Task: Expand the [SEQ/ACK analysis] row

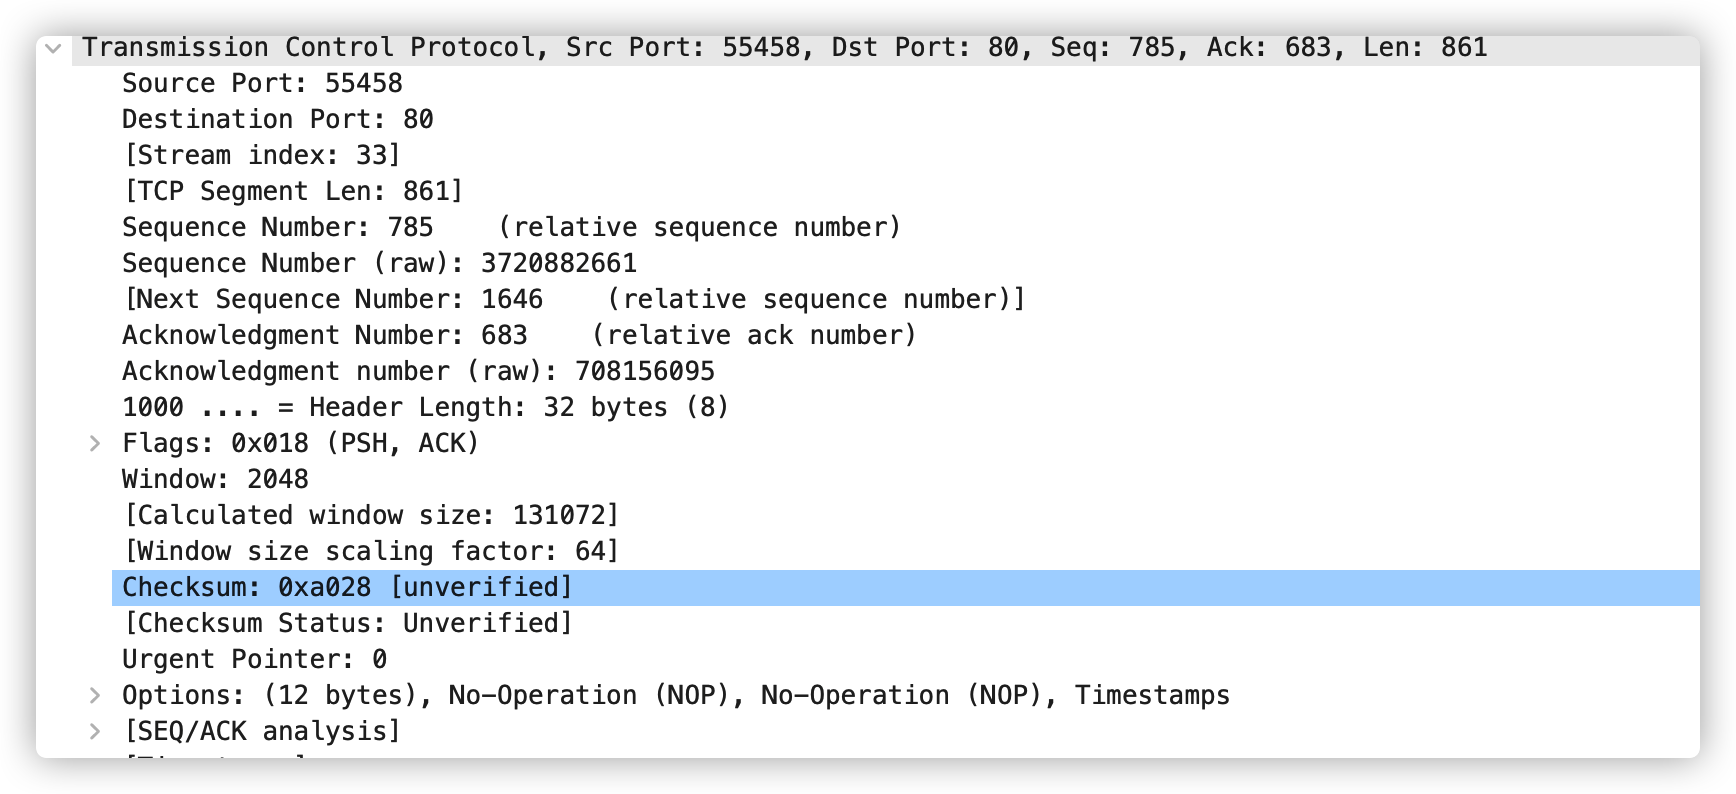Action: pos(95,731)
